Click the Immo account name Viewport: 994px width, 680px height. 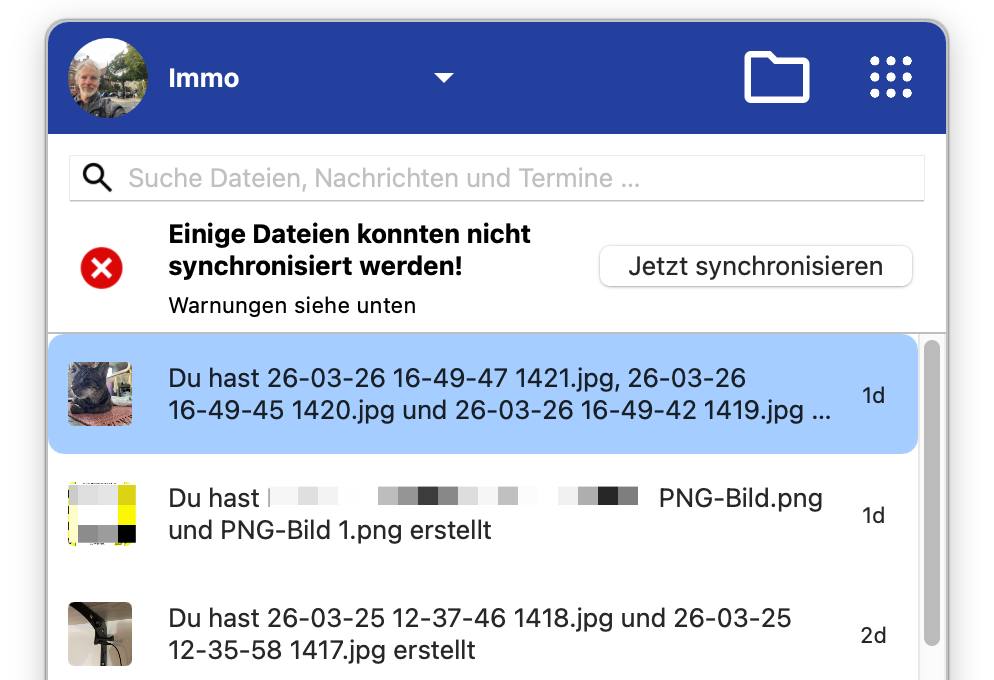point(204,78)
